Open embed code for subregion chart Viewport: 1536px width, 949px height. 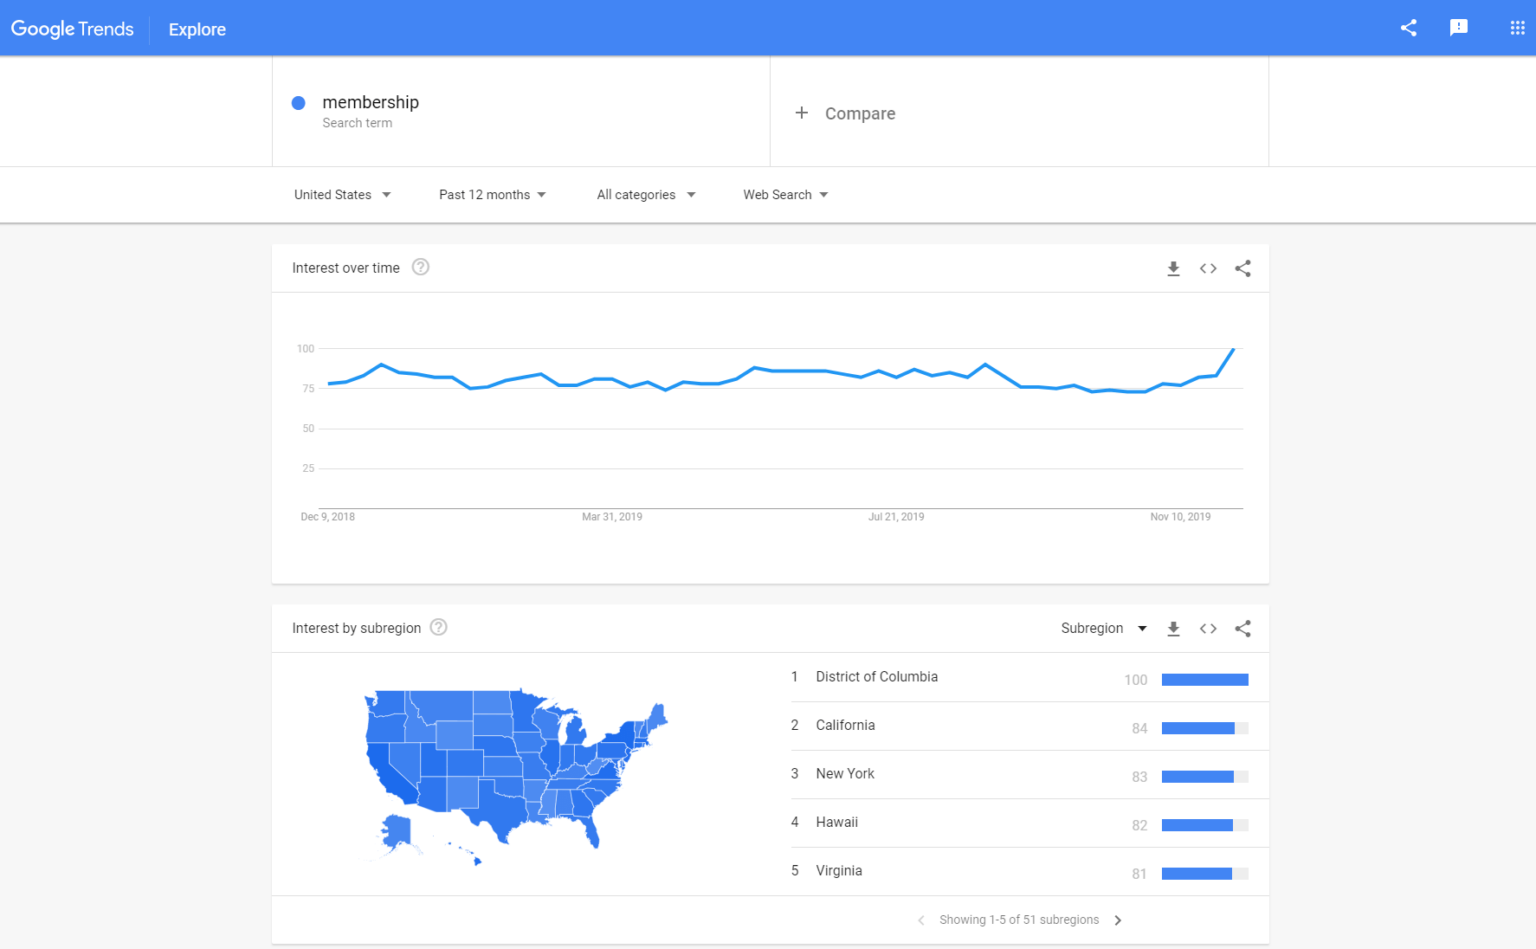[1208, 628]
